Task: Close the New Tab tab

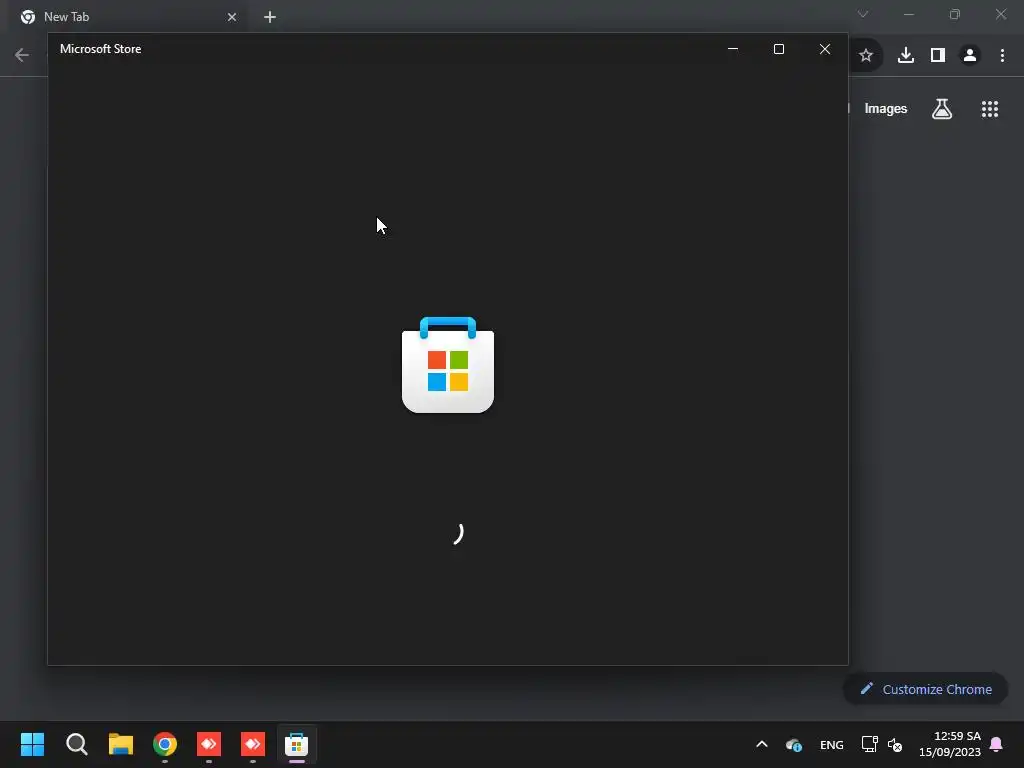Action: pos(232,17)
